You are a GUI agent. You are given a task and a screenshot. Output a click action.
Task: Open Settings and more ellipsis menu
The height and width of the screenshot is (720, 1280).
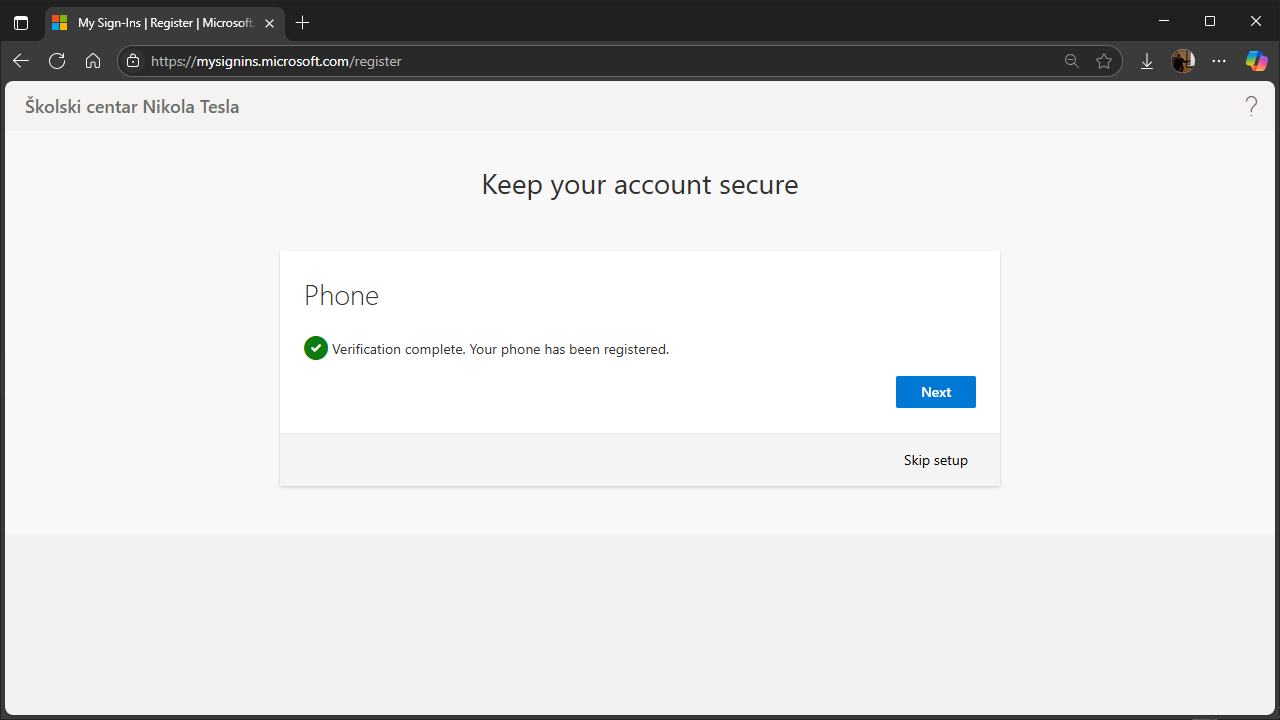click(x=1219, y=61)
